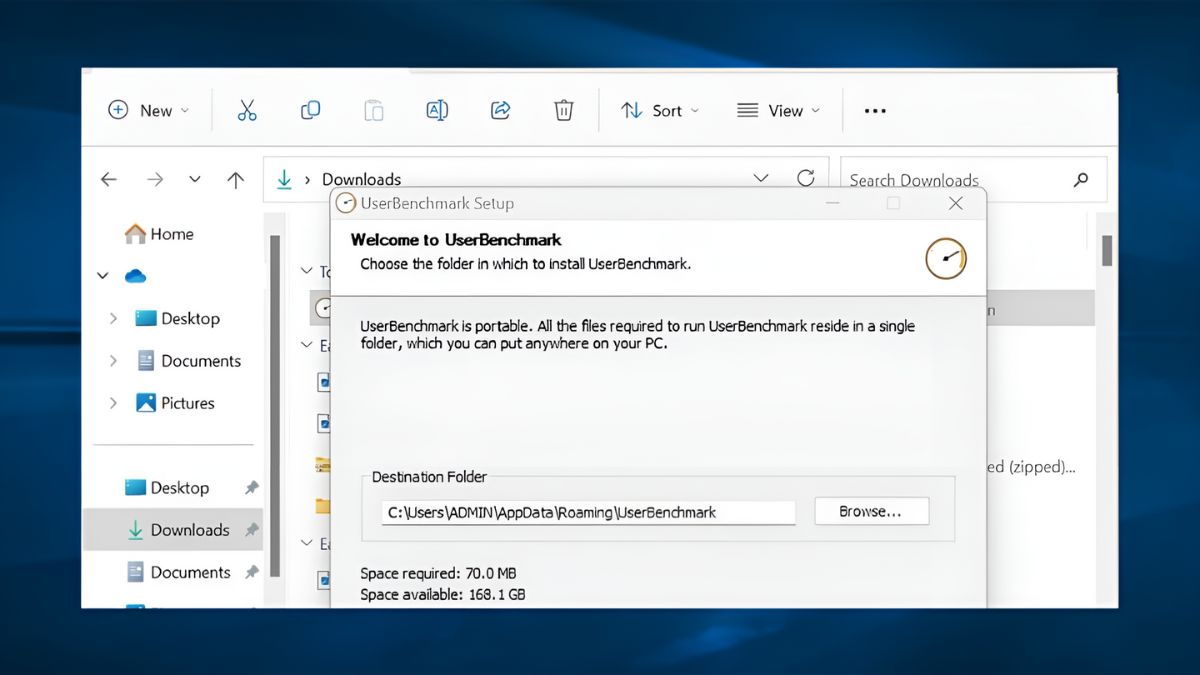Viewport: 1200px width, 675px height.
Task: Click the Paste clipboard icon
Action: pyautogui.click(x=374, y=111)
